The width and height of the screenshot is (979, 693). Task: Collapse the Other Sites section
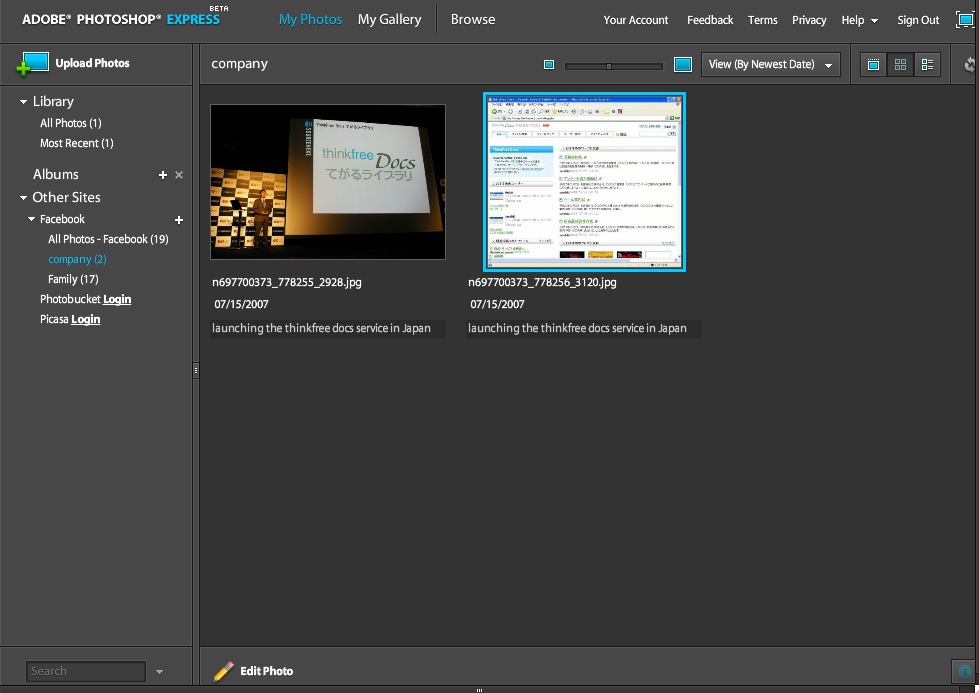coord(23,197)
